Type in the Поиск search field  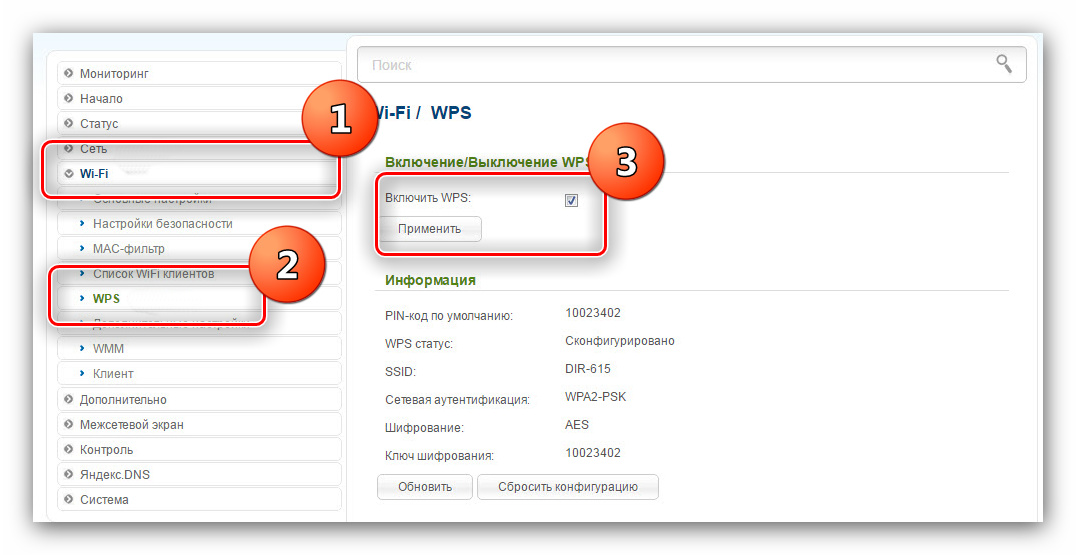point(670,65)
